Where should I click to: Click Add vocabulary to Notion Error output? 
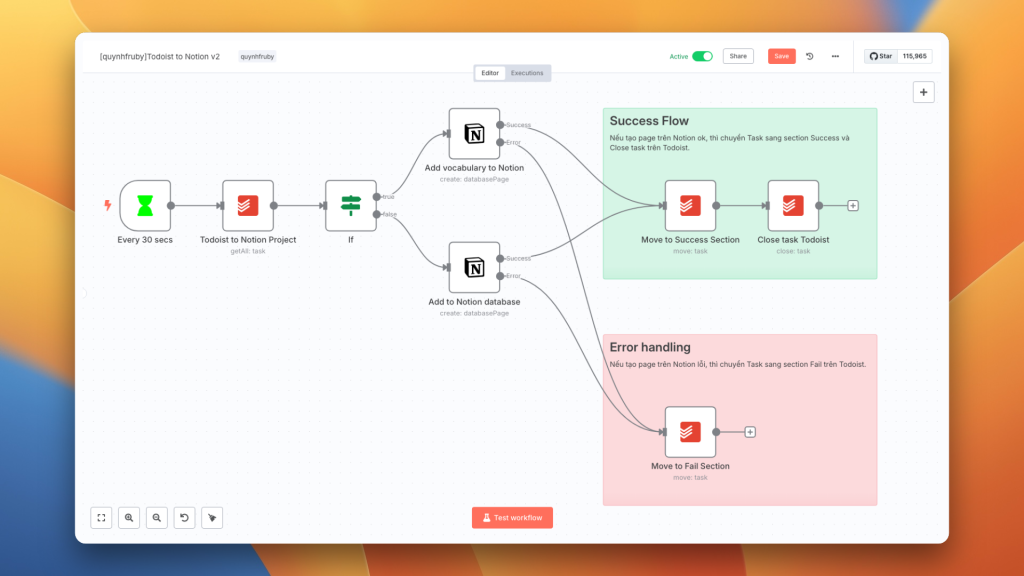(x=500, y=142)
